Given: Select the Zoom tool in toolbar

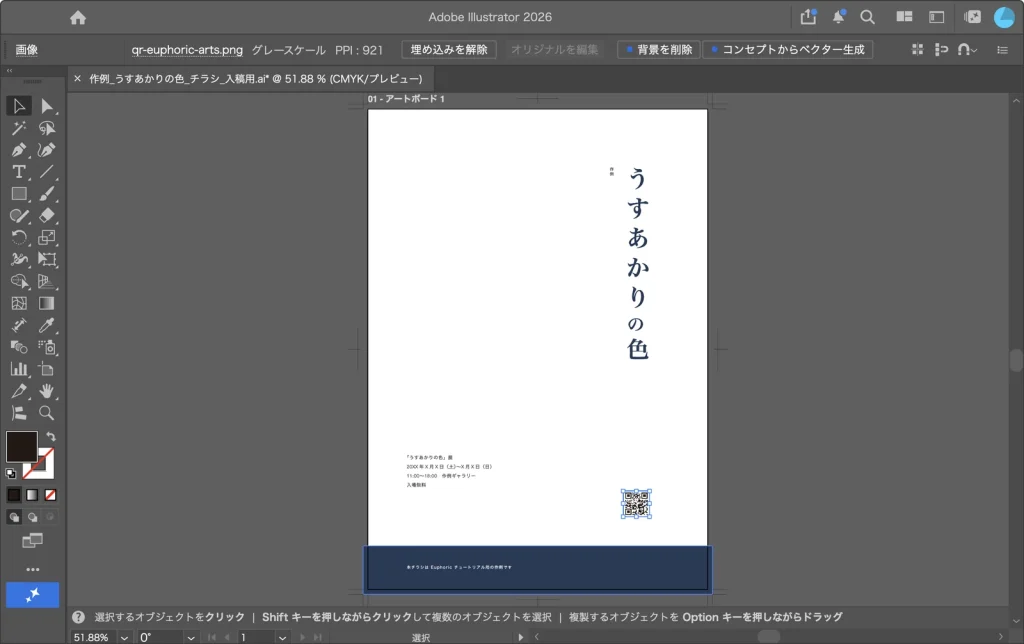Looking at the screenshot, I should (x=46, y=413).
